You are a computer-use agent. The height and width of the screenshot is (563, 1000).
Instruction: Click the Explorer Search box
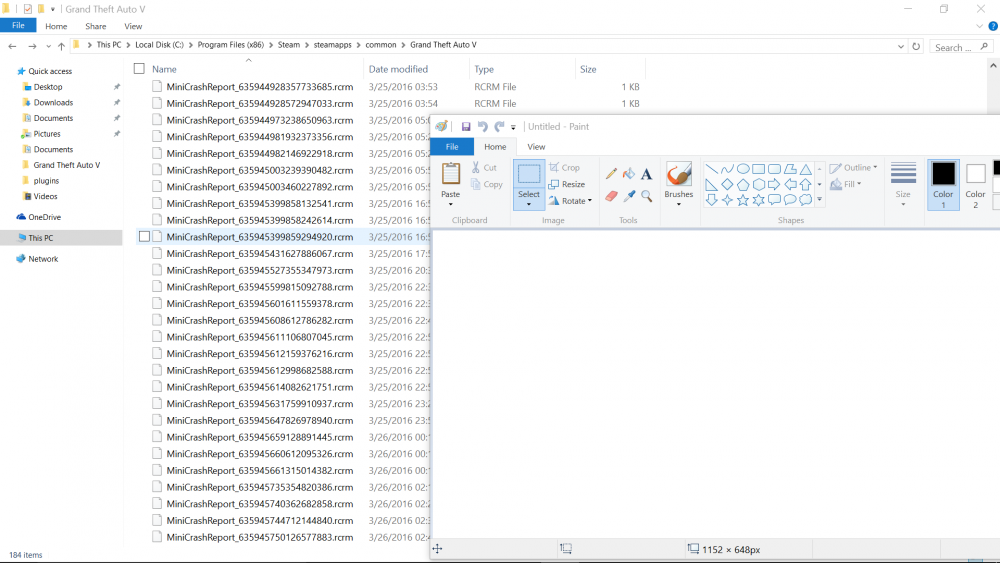tap(961, 47)
